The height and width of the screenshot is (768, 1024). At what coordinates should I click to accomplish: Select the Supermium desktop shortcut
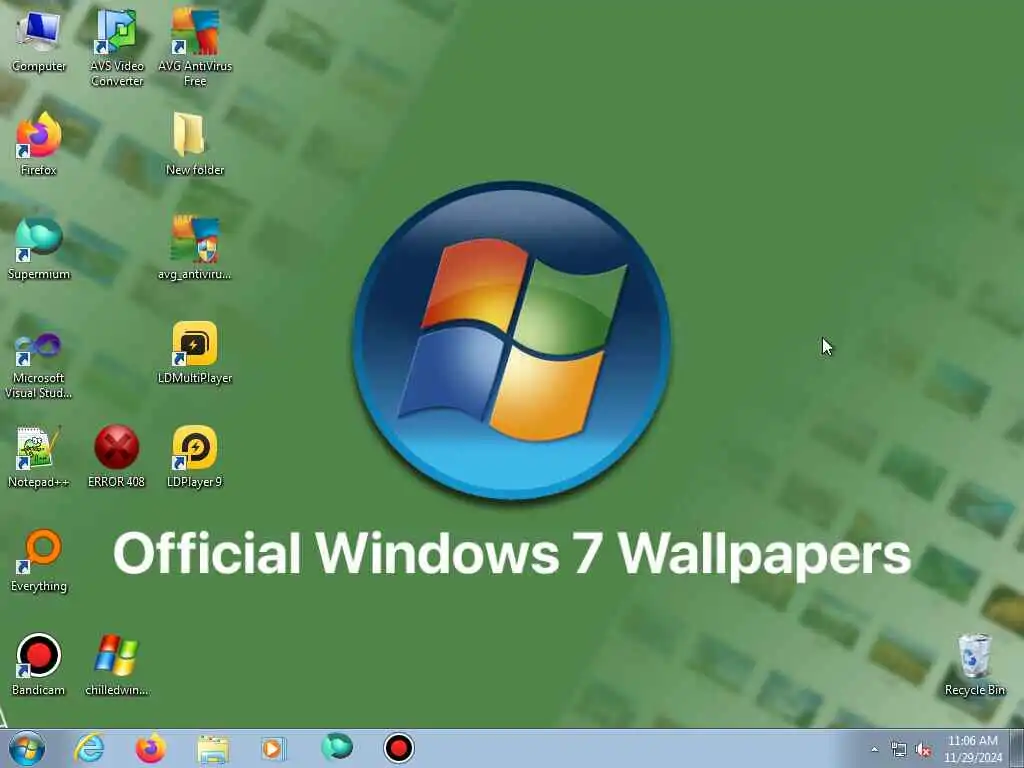[39, 248]
